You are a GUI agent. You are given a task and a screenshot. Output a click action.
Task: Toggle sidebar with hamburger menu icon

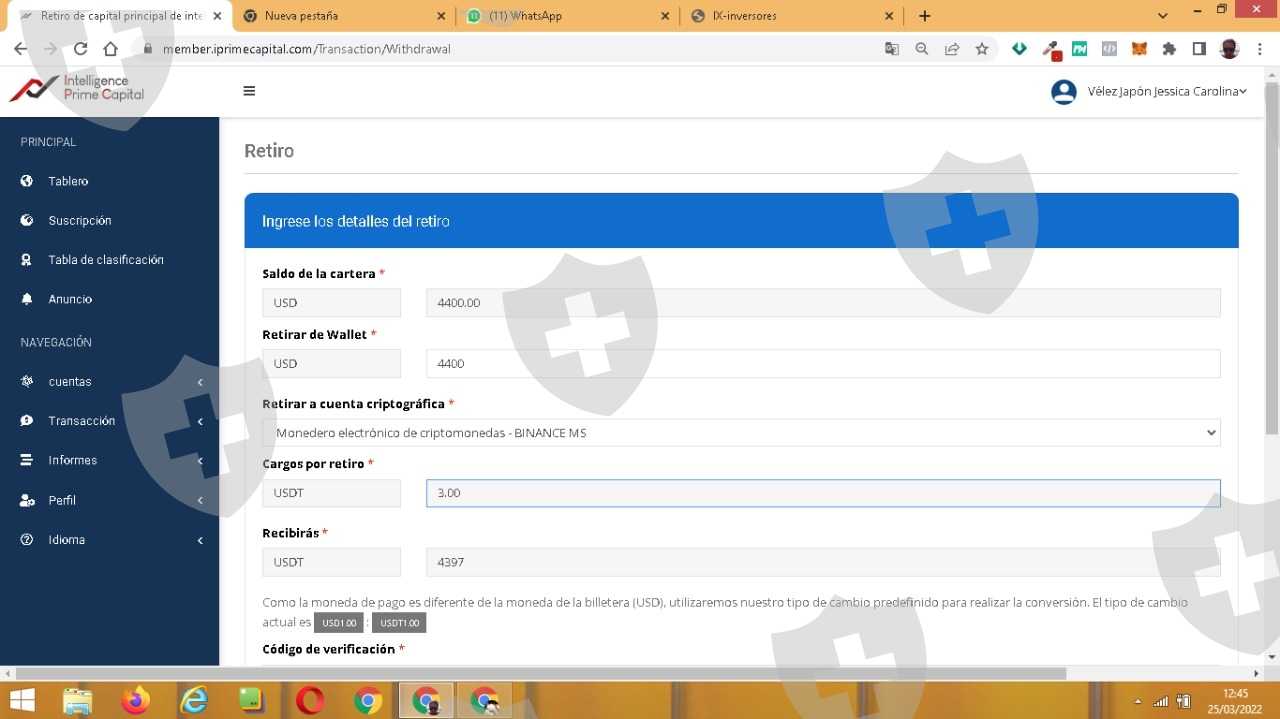point(249,91)
